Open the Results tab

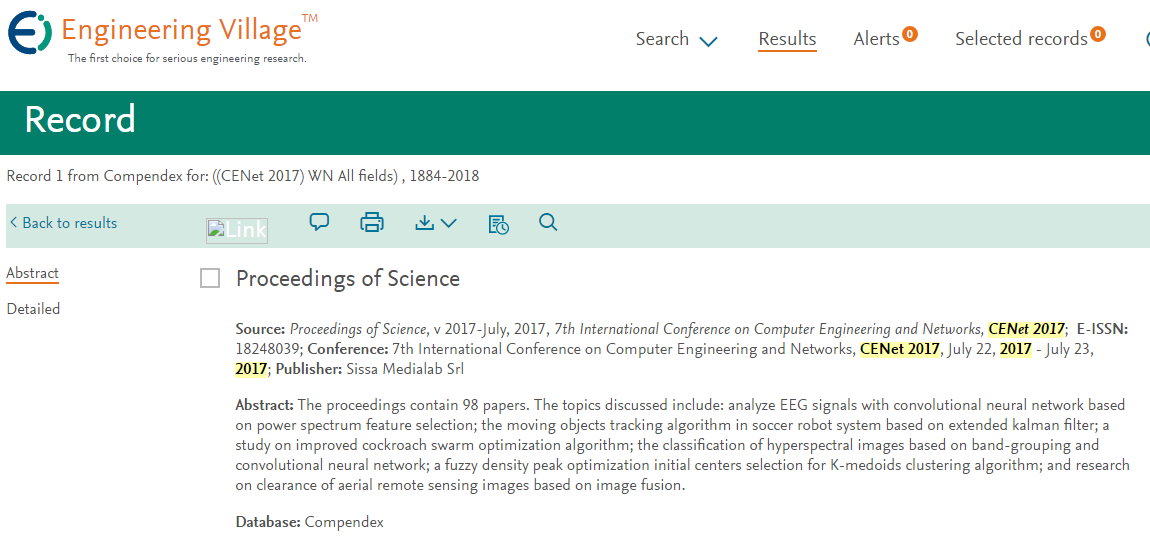pyautogui.click(x=787, y=39)
